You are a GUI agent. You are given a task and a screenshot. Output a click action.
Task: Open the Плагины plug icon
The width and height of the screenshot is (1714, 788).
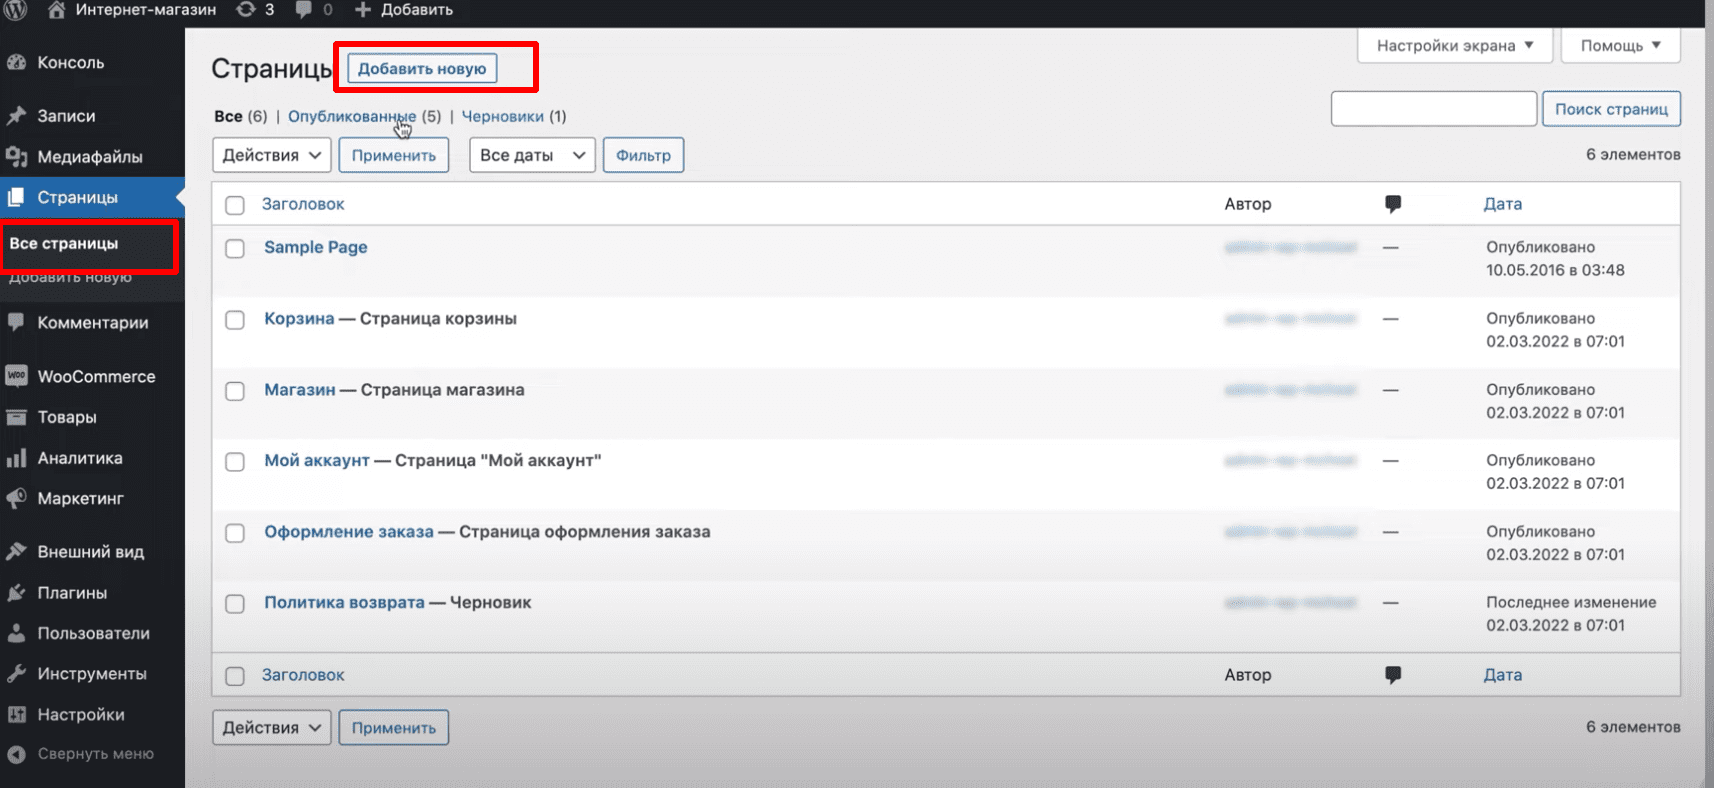pos(16,592)
